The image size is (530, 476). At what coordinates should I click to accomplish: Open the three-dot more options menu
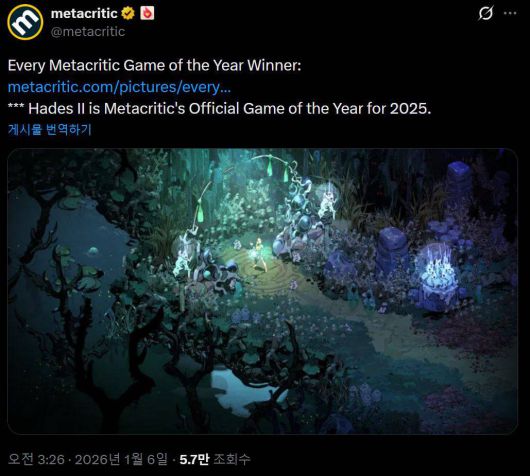click(x=510, y=14)
